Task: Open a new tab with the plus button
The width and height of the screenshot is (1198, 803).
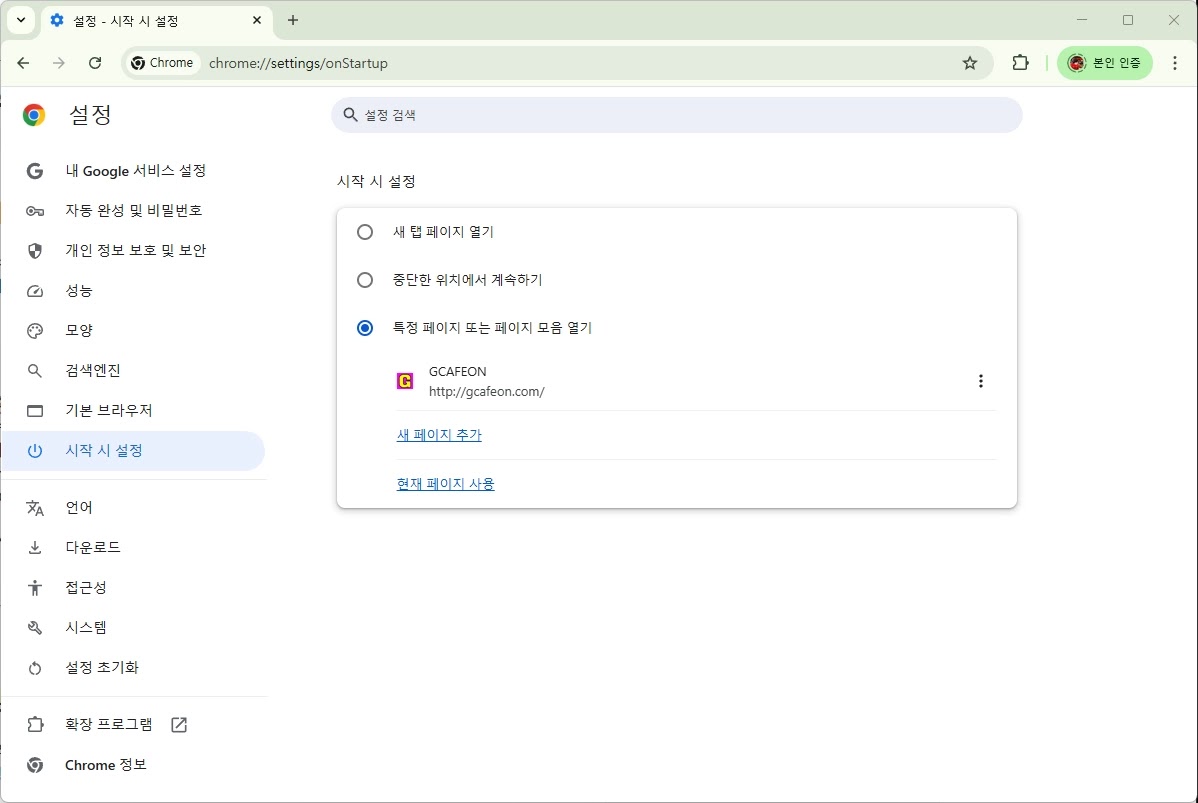Action: pyautogui.click(x=293, y=20)
